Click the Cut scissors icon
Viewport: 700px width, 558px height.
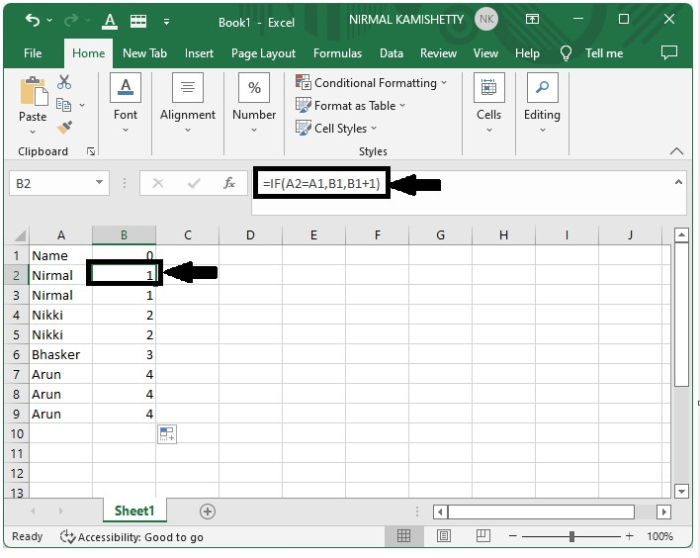click(x=64, y=82)
